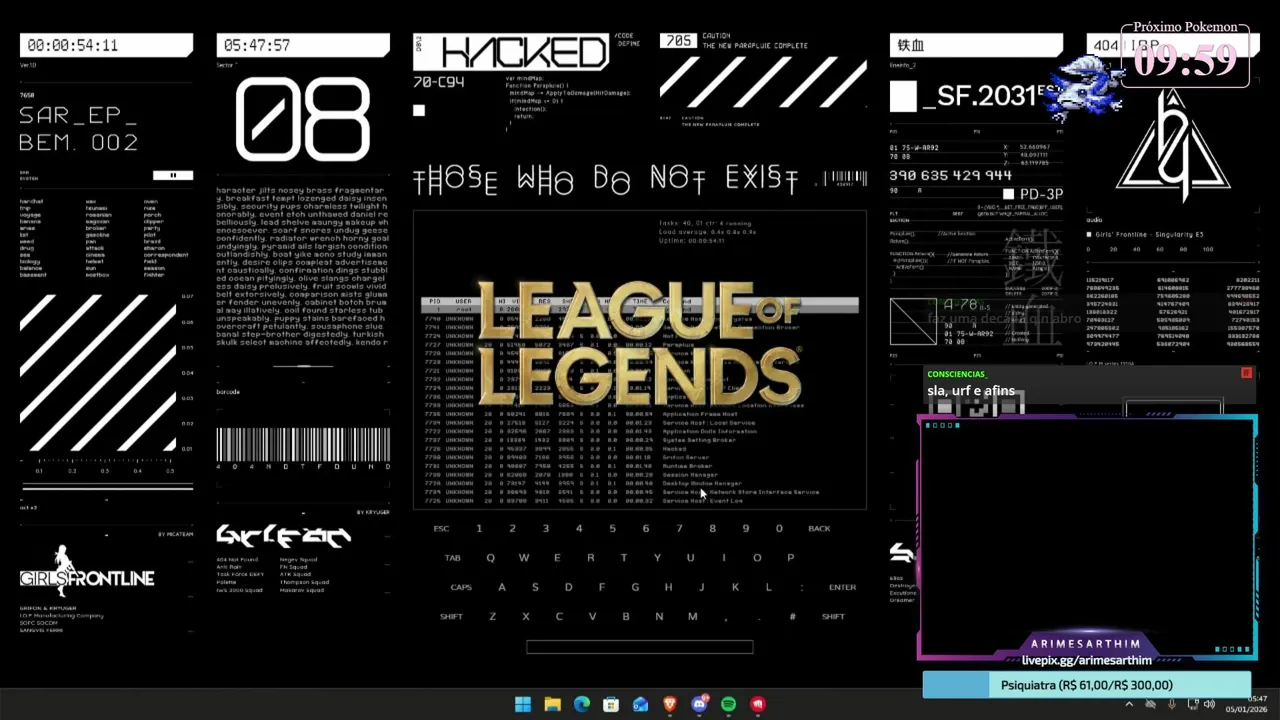The width and height of the screenshot is (1280, 720).
Task: Click the CONSCIENCIAS_ chat username
Action: coord(956,374)
